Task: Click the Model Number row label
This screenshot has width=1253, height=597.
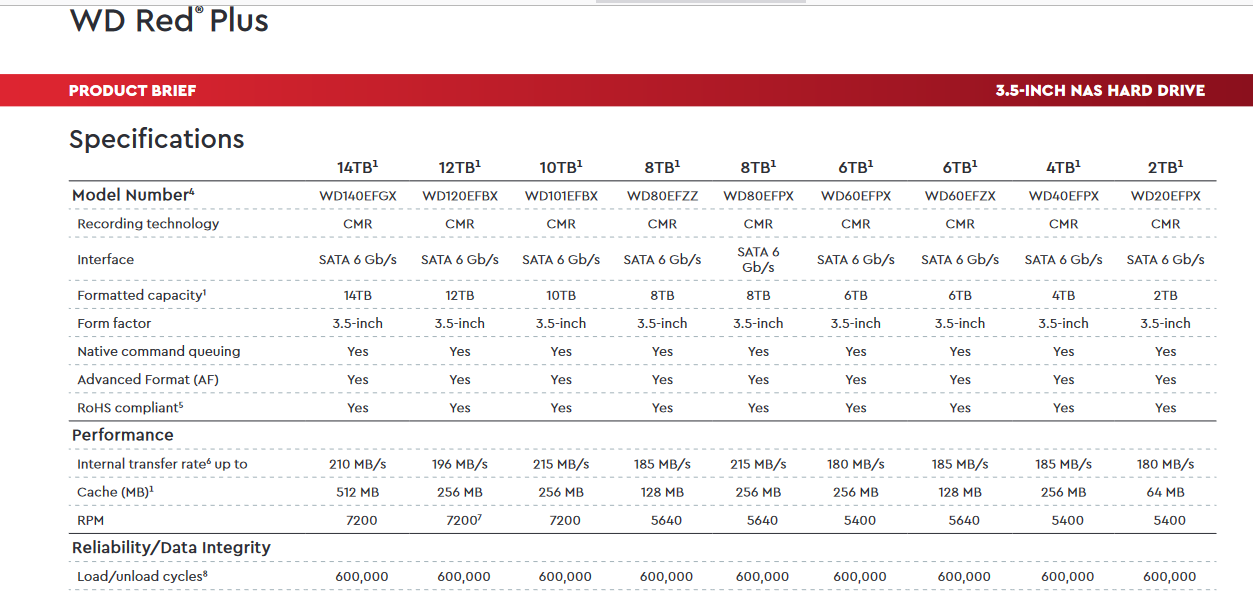Action: point(133,195)
